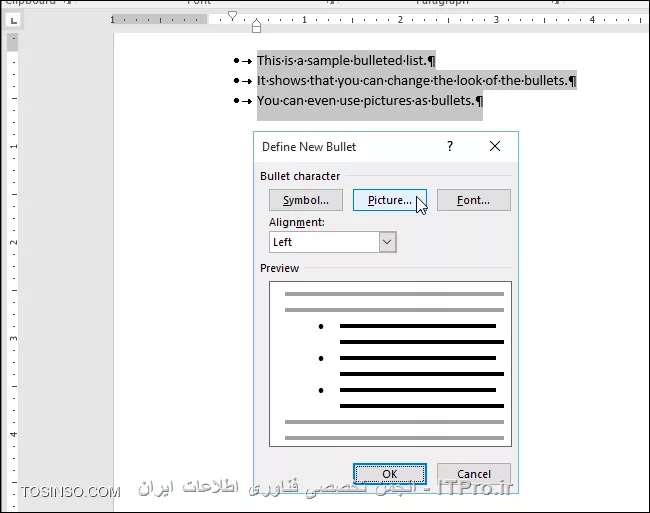Image resolution: width=650 pixels, height=513 pixels.
Task: Open the Symbol bullet character chooser
Action: (x=306, y=200)
